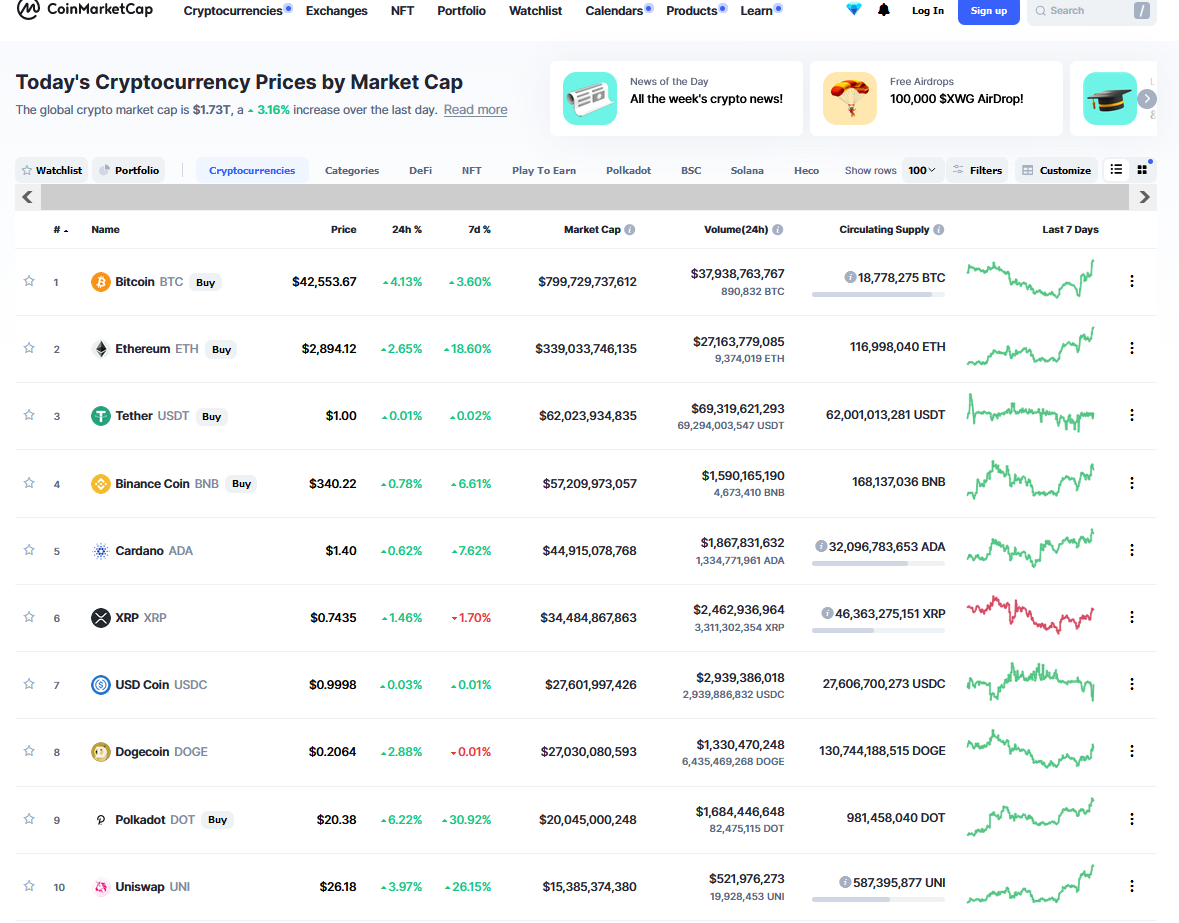1179x923 pixels.
Task: Click the horizontal table scrollbar track
Action: point(584,197)
